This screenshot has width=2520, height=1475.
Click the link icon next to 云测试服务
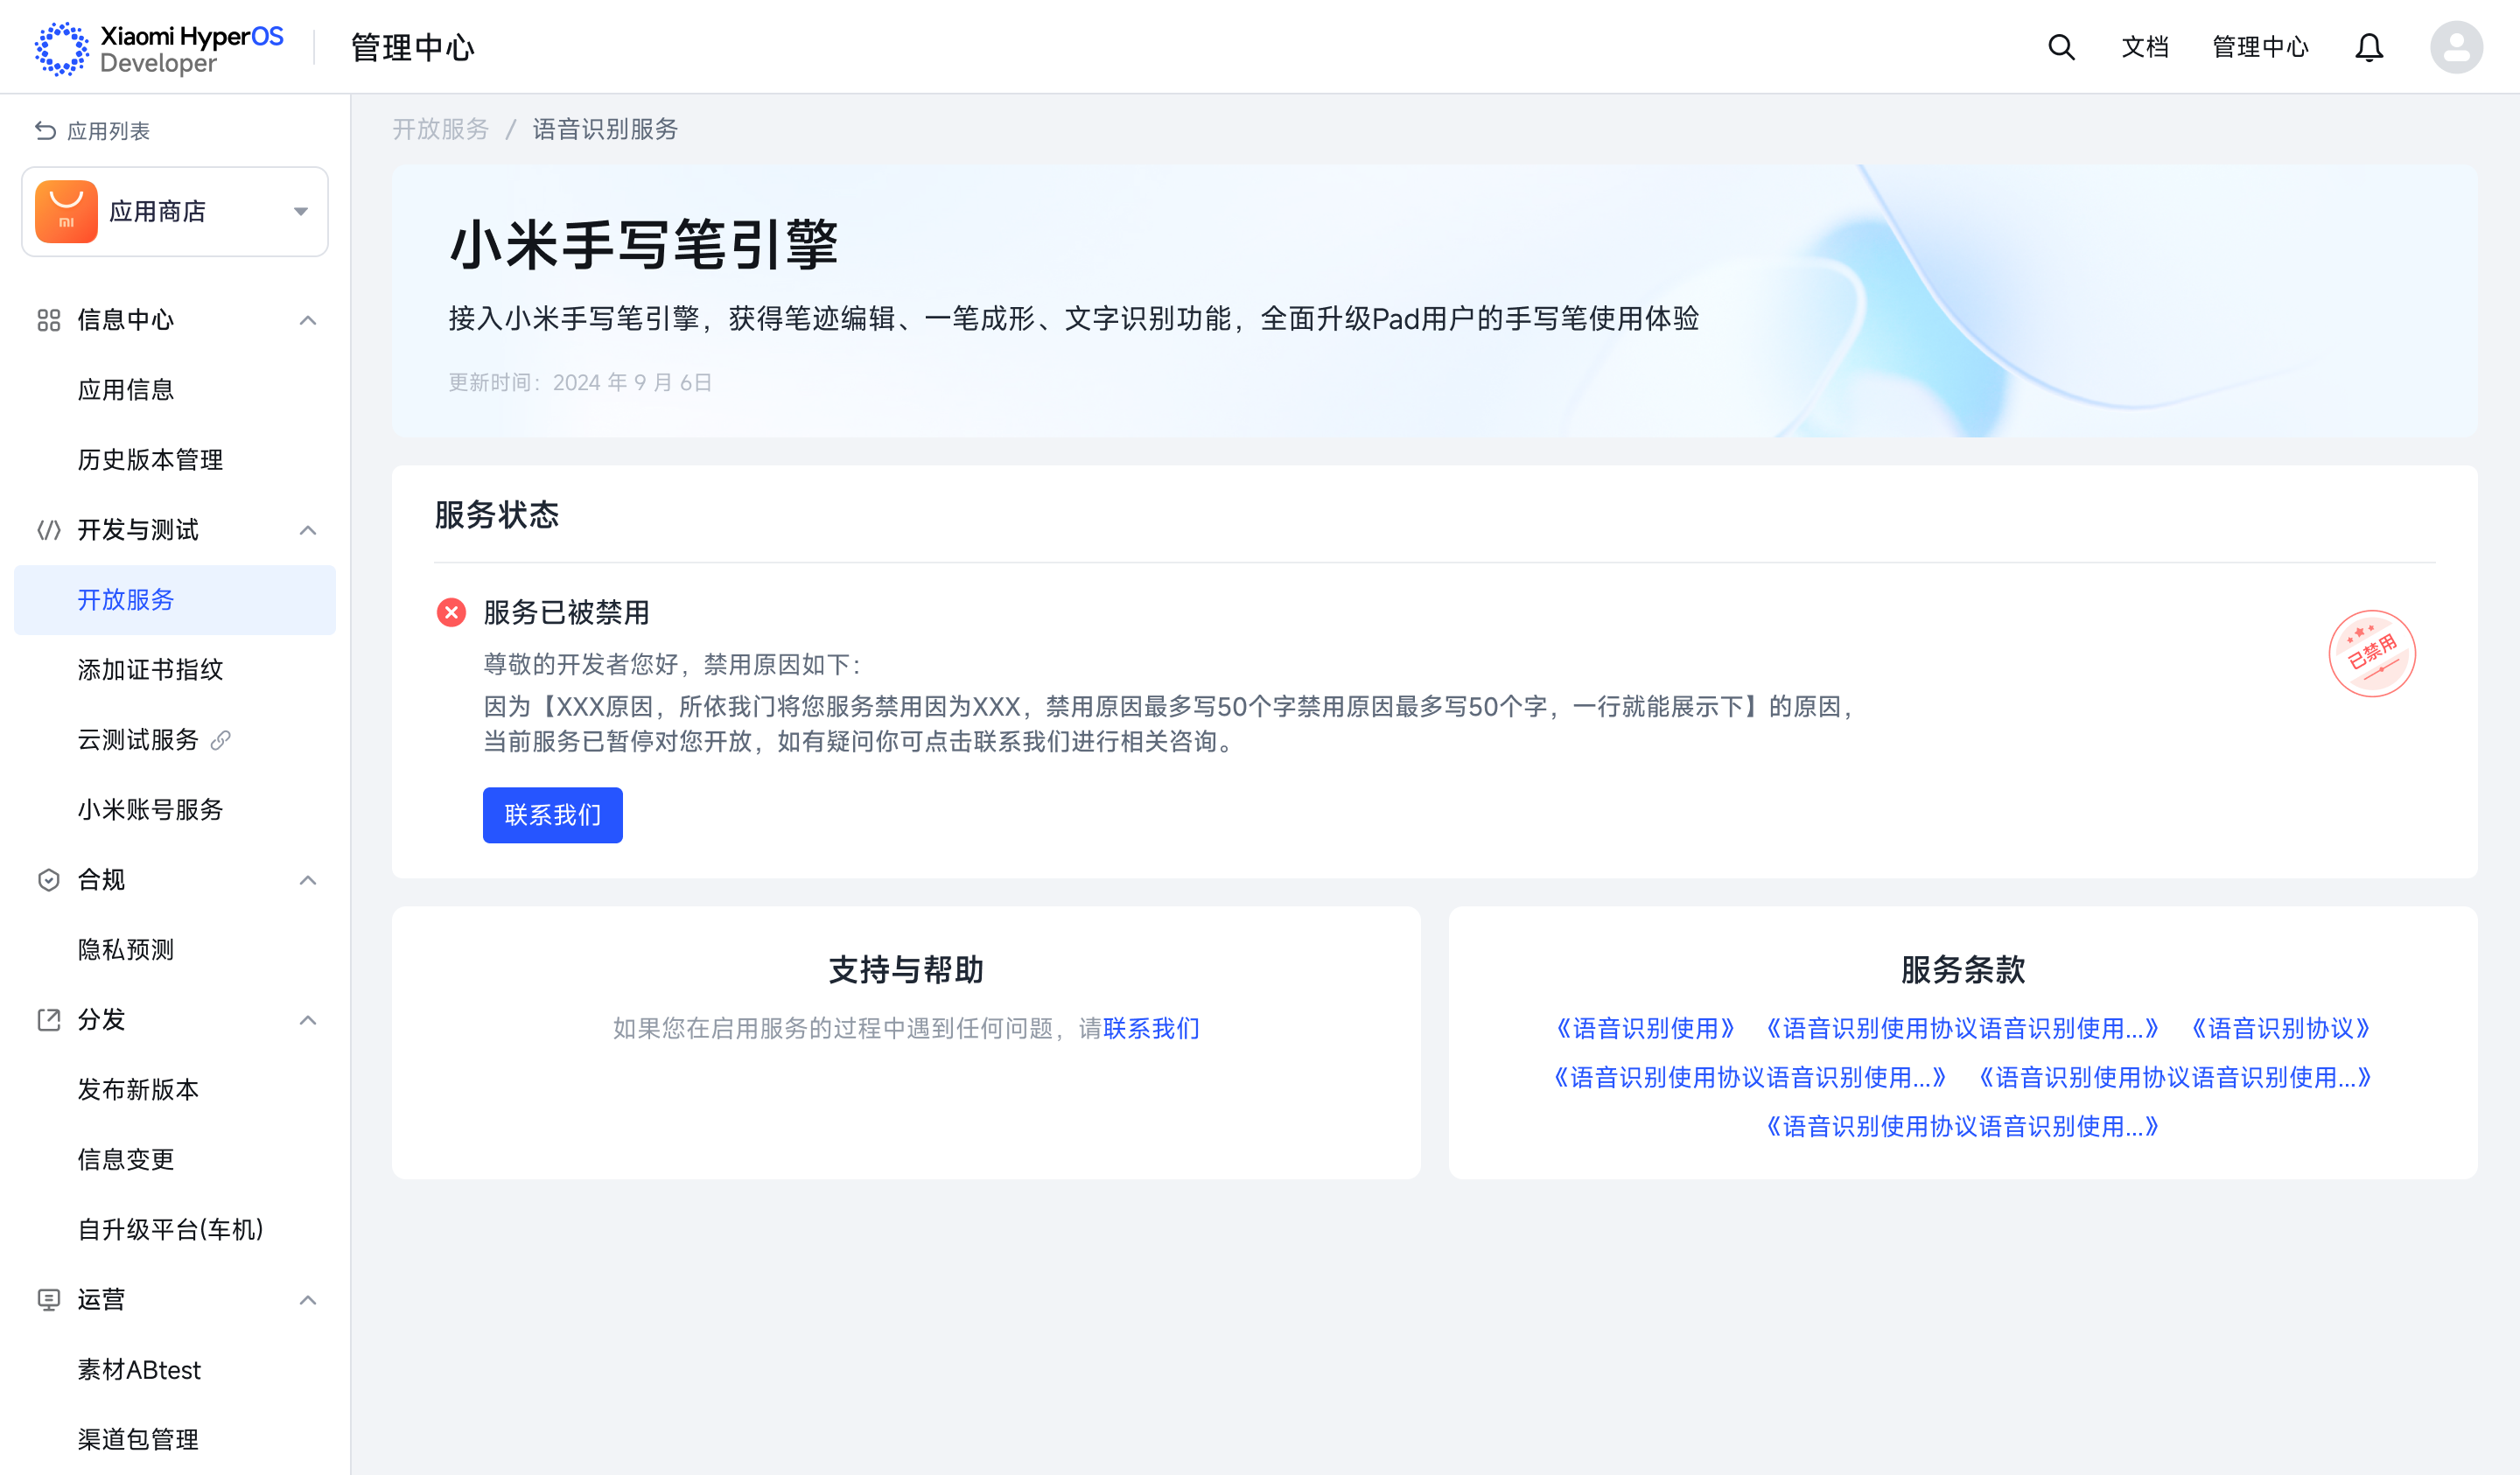pyautogui.click(x=221, y=740)
